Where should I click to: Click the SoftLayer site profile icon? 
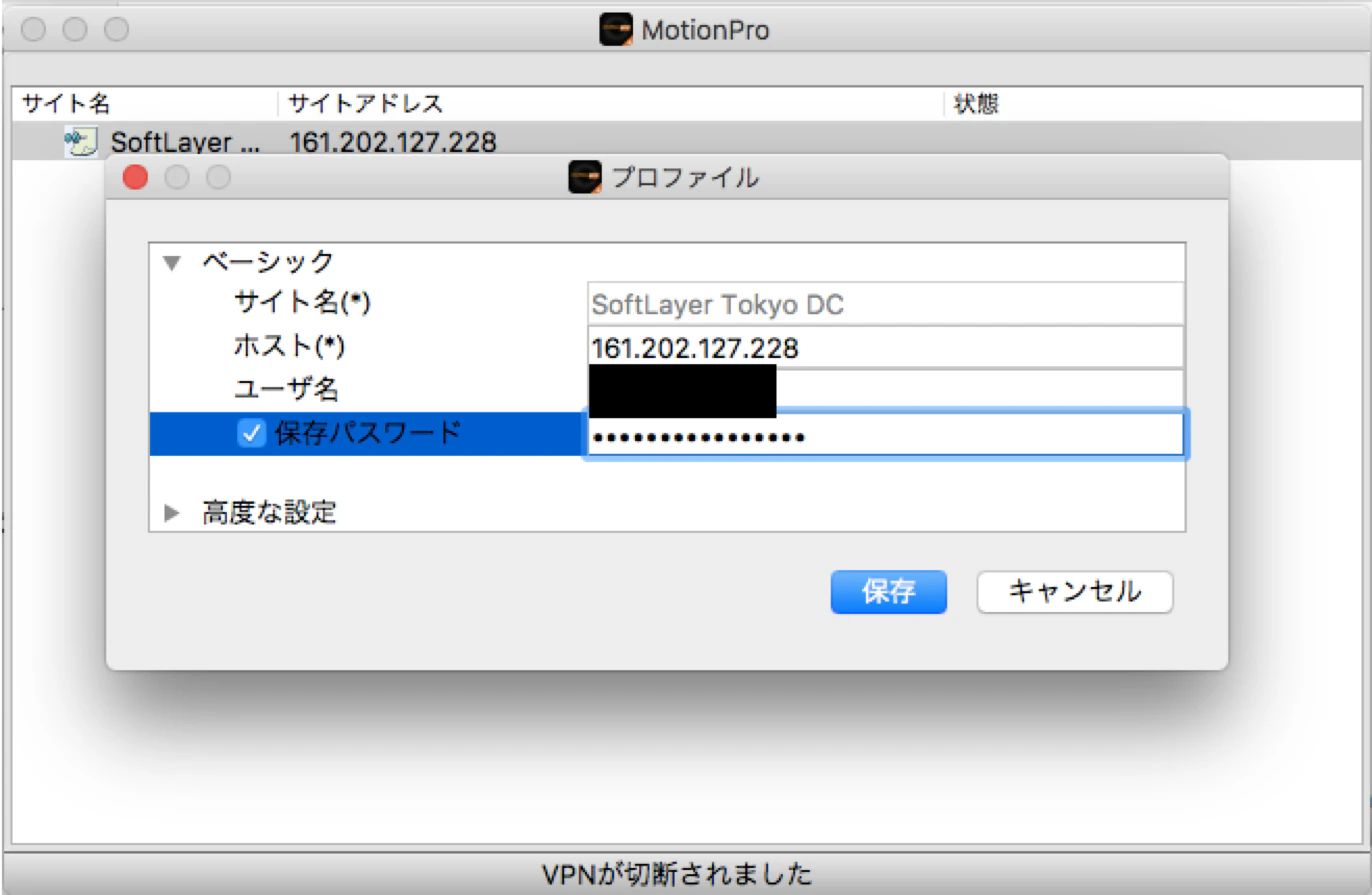[80, 142]
